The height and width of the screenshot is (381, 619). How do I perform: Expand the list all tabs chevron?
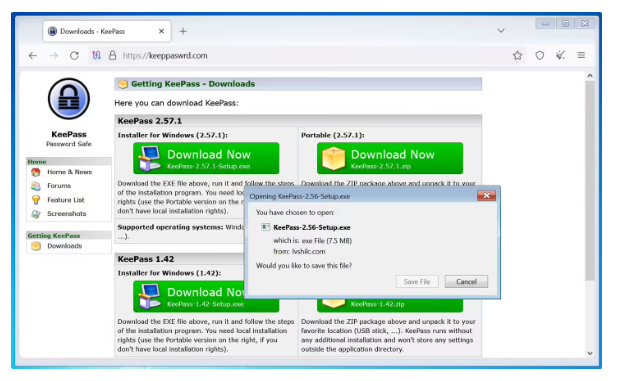tap(501, 31)
